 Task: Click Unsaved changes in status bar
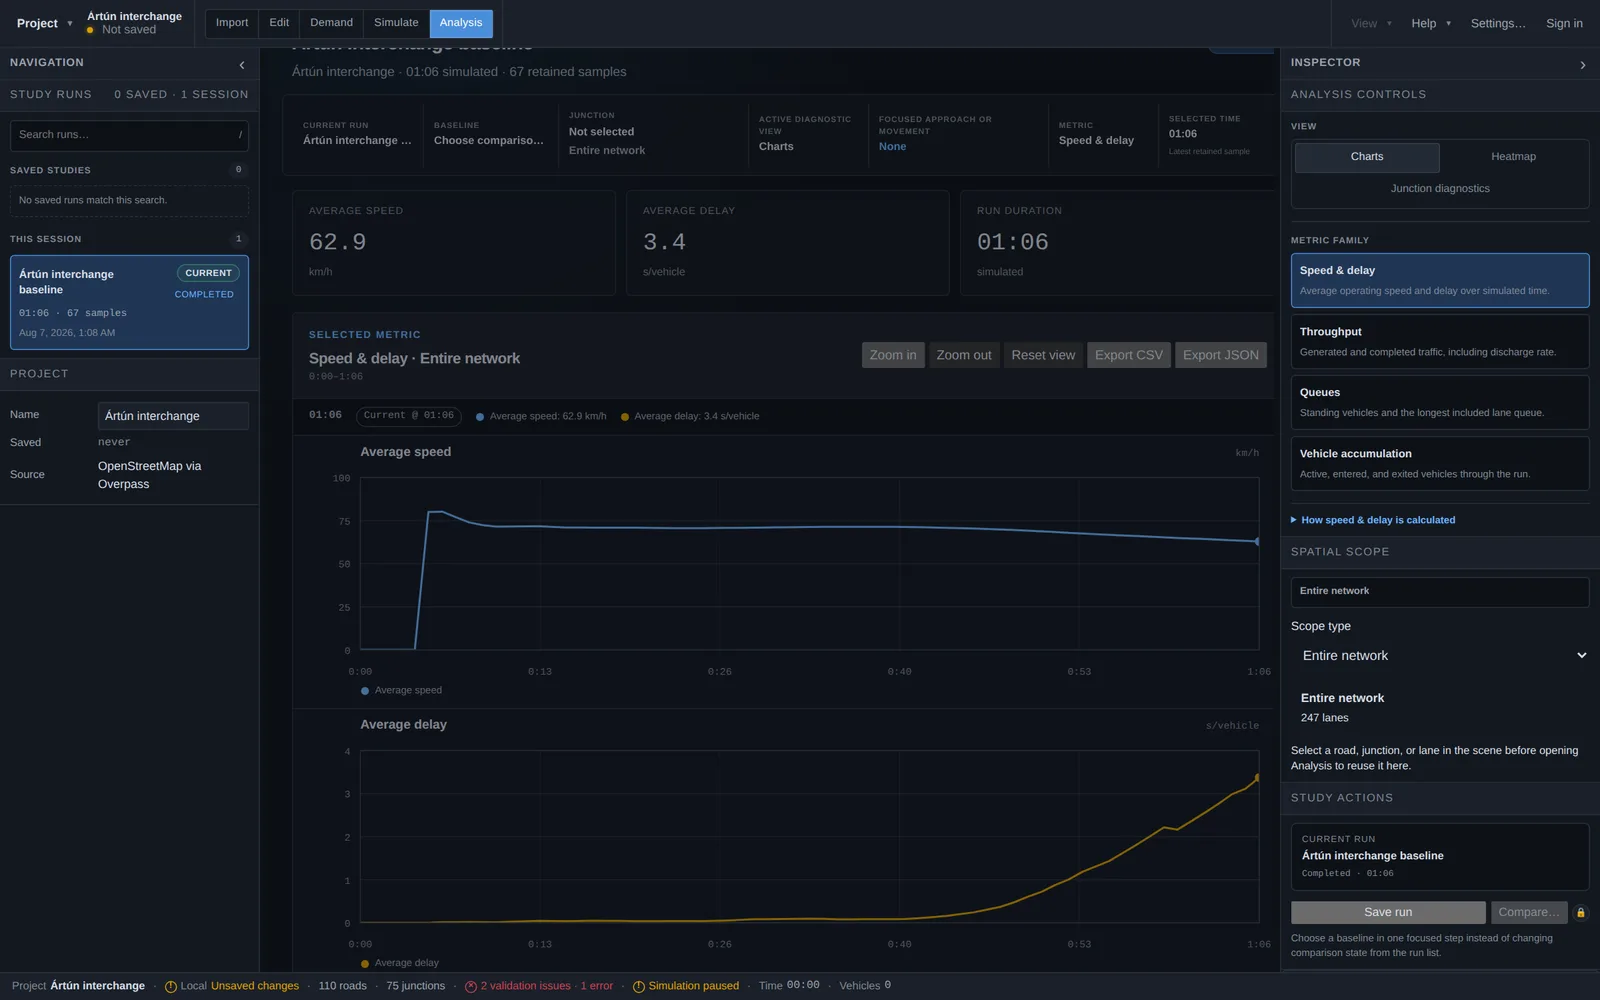(x=255, y=986)
